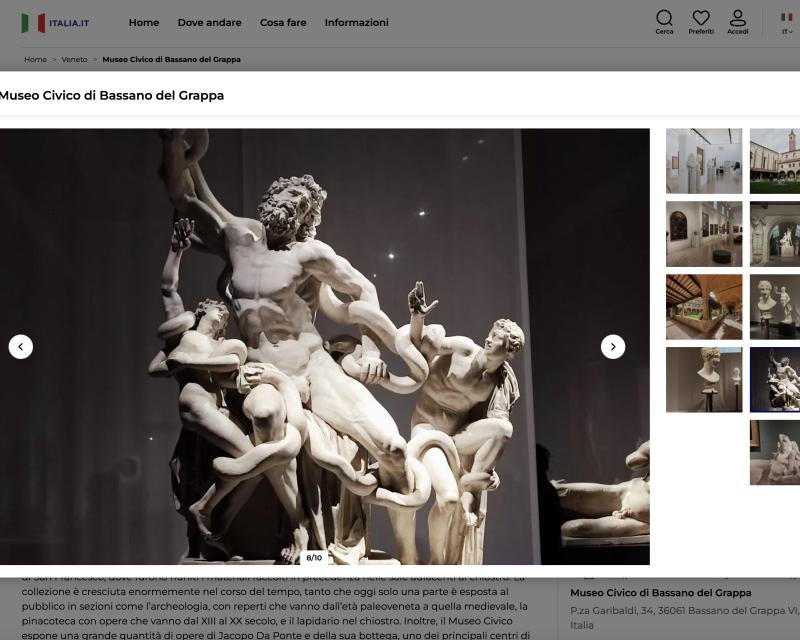Click the main Laocoön sculpture image
800x640 pixels.
tap(325, 347)
